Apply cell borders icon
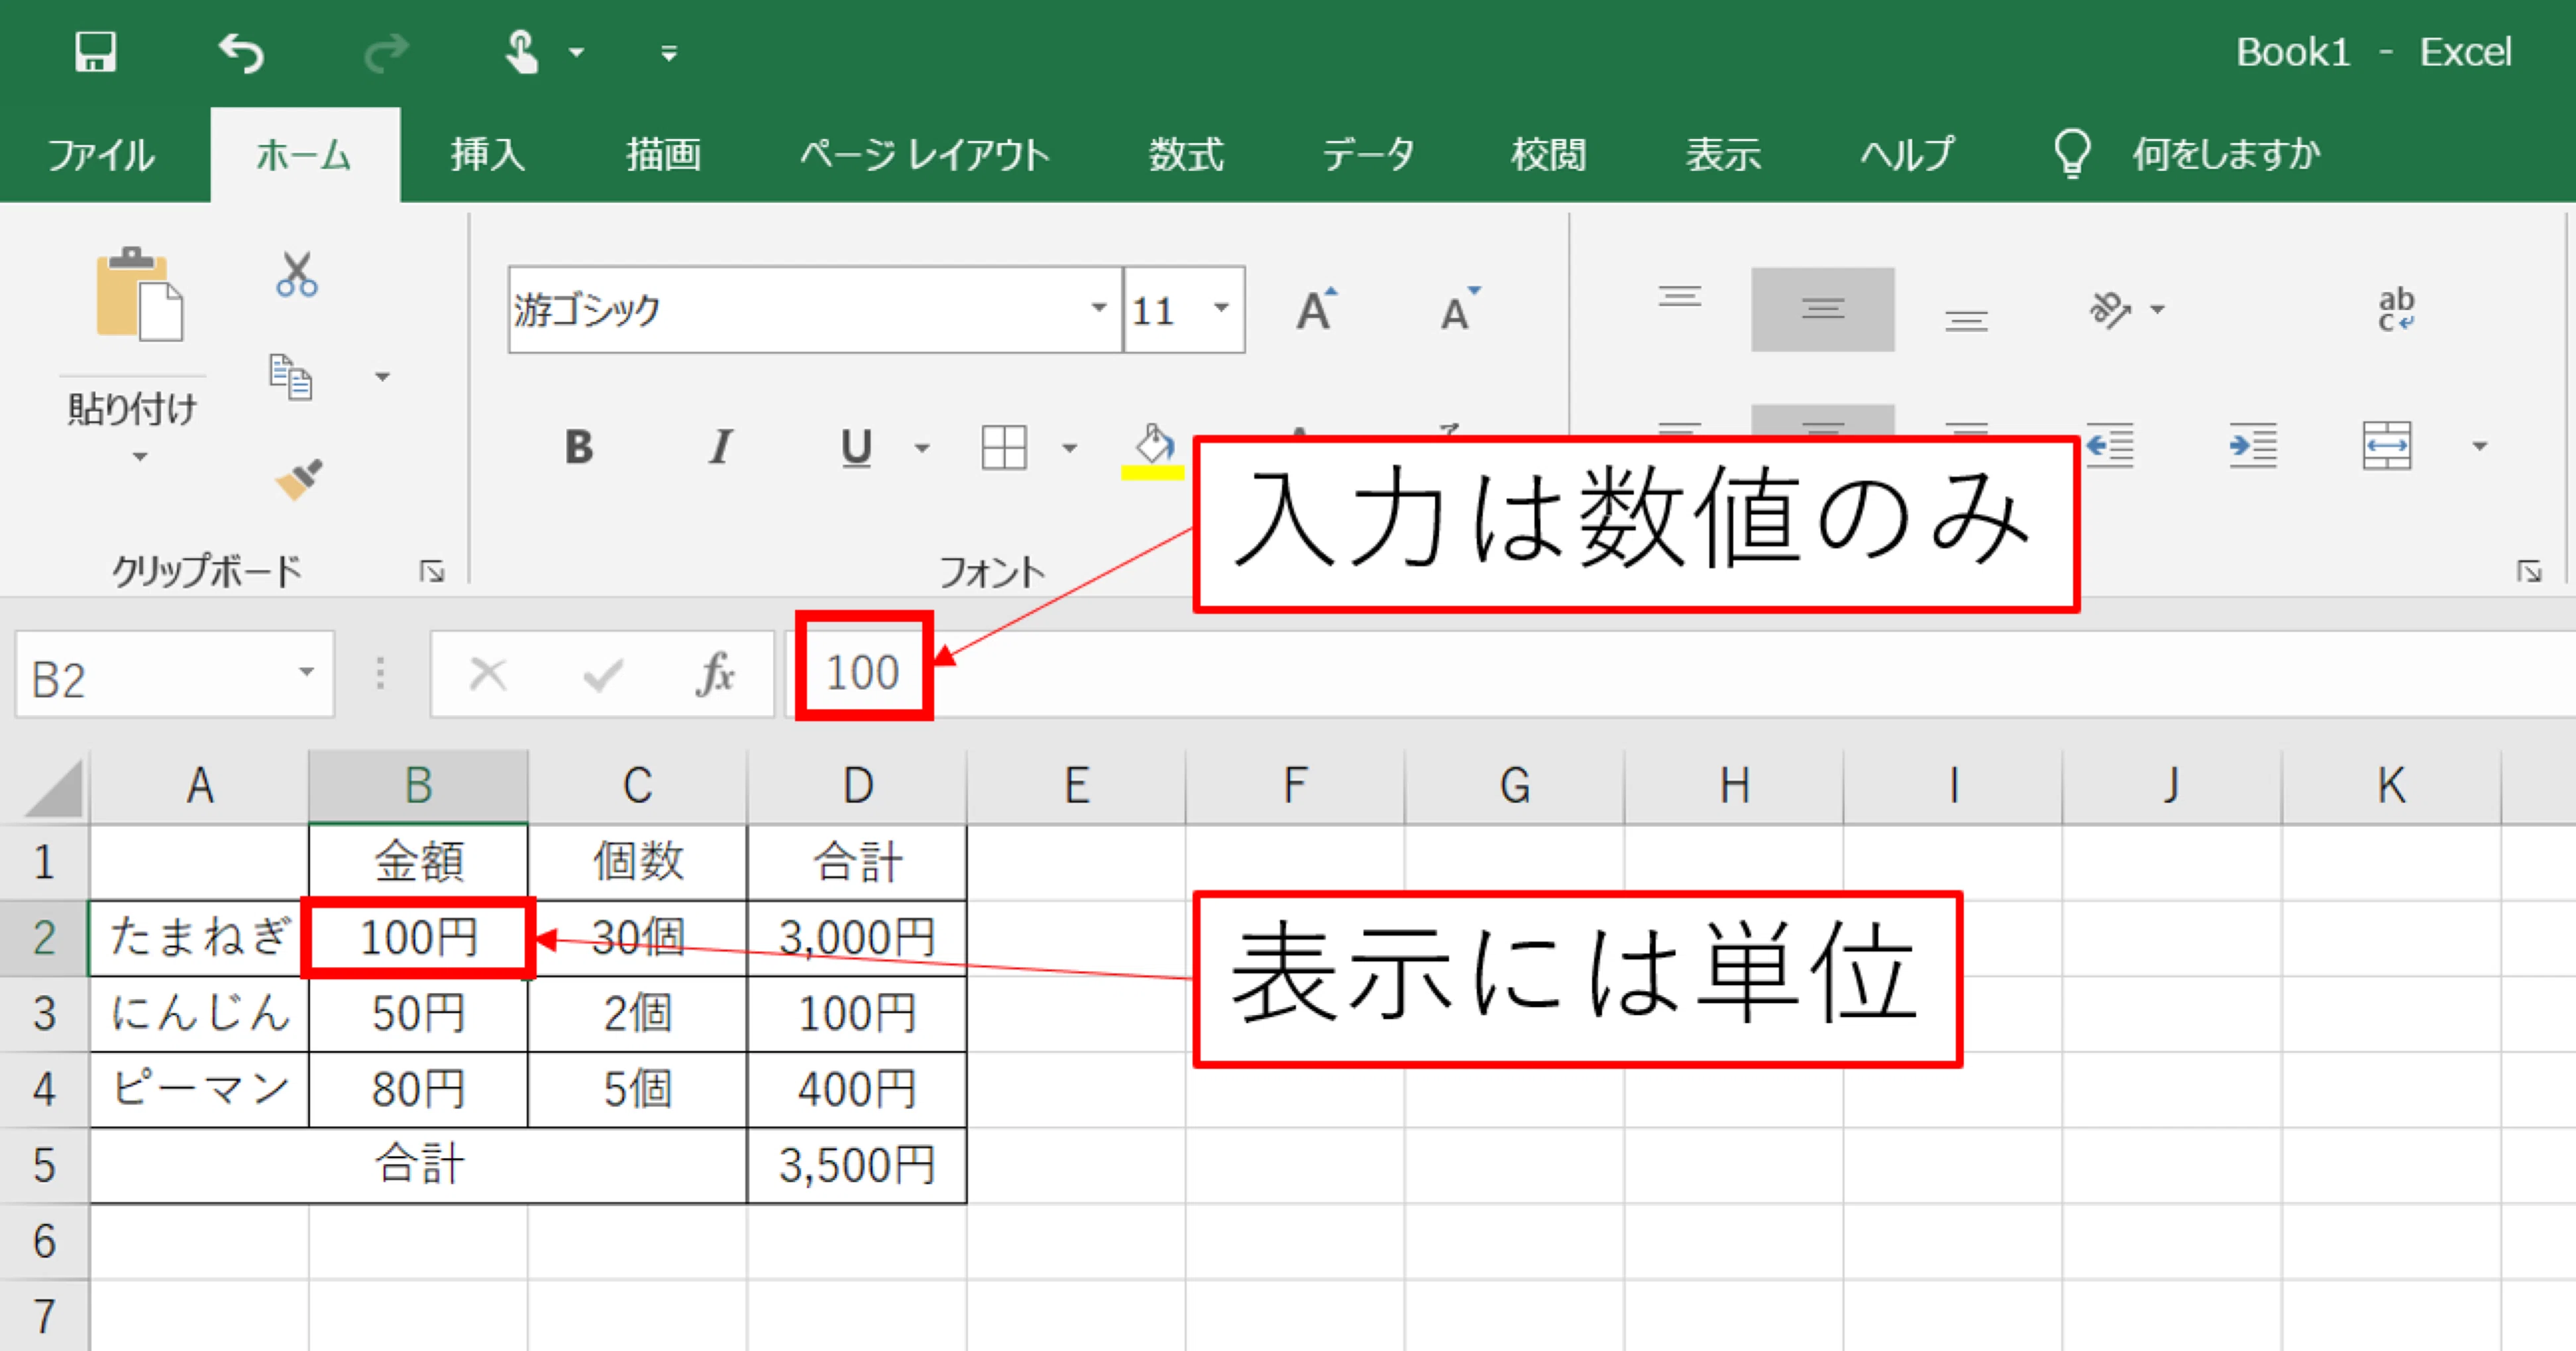Screen dimensions: 2576x1351 1004,447
